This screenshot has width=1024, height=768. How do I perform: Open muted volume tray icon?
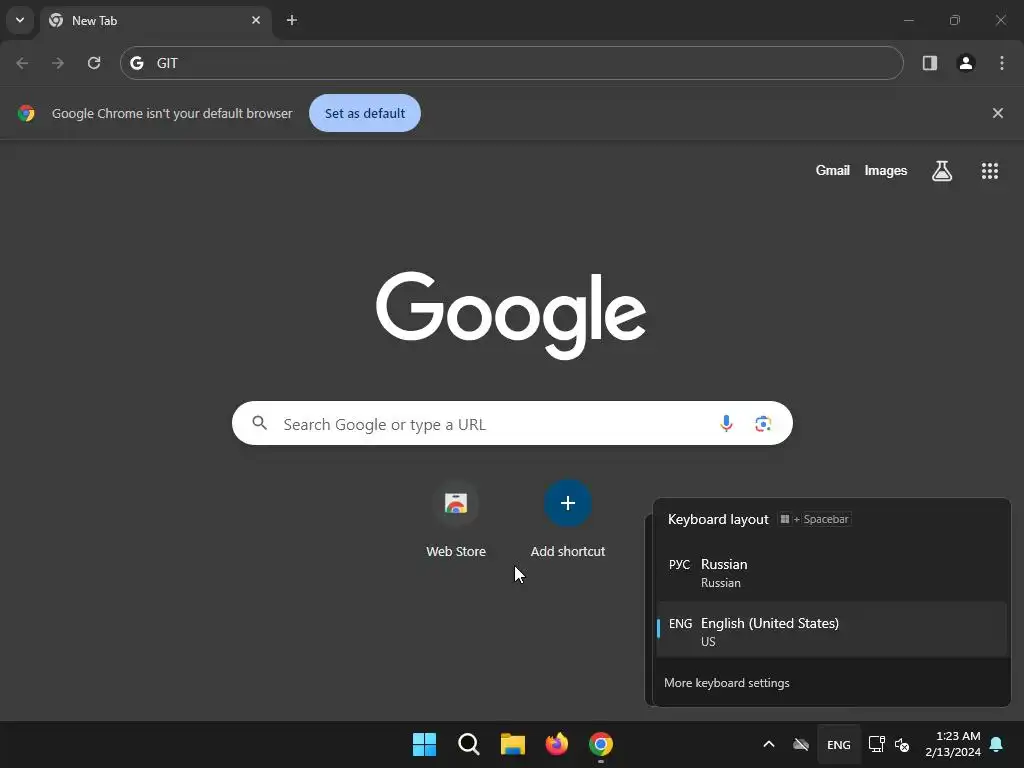click(902, 744)
